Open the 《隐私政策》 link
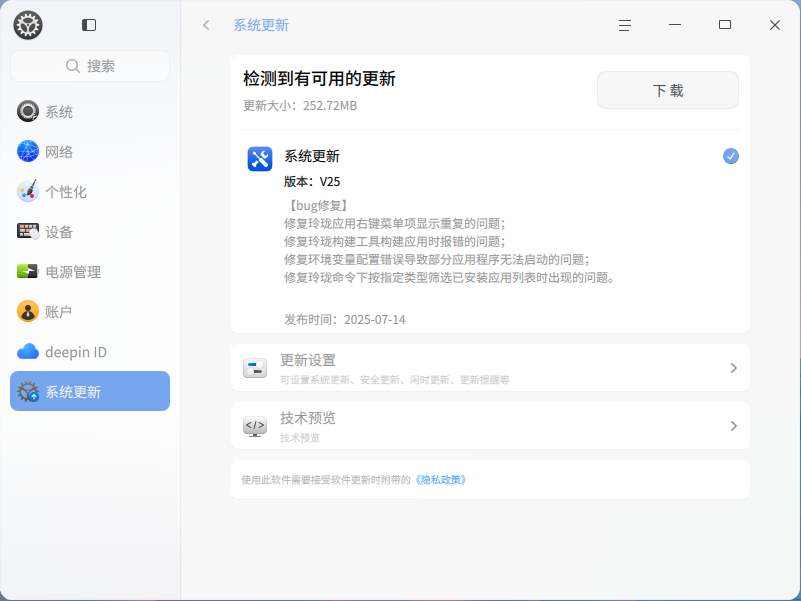801x601 pixels. (440, 480)
